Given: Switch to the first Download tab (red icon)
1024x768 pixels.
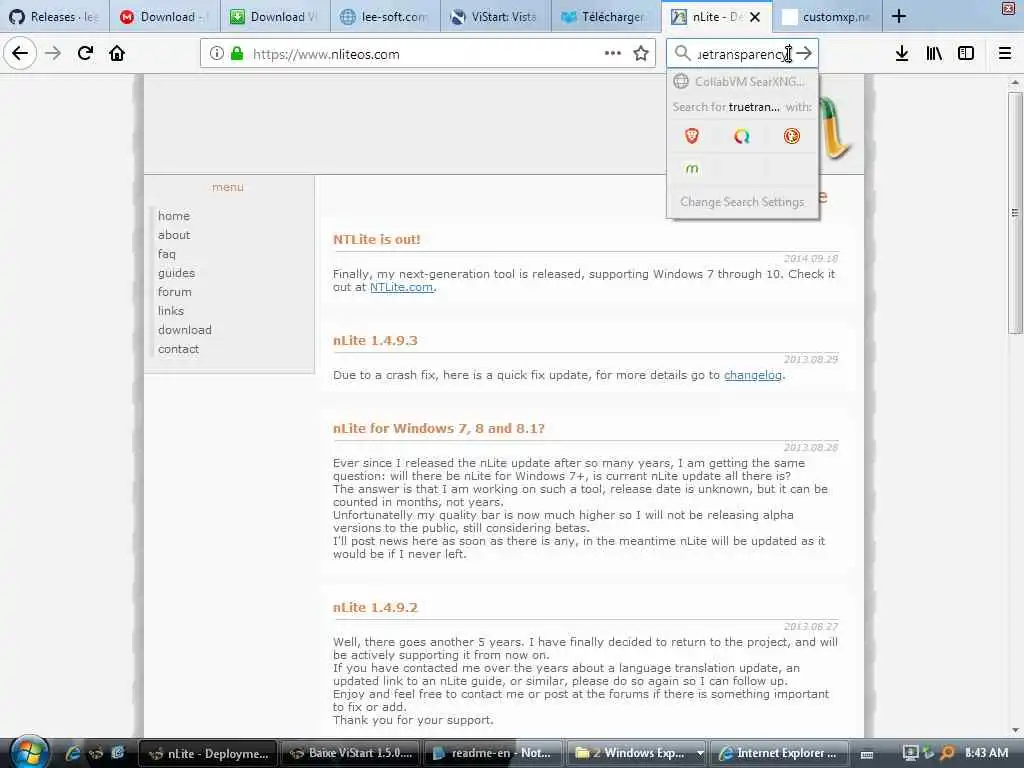Looking at the screenshot, I should pyautogui.click(x=163, y=16).
